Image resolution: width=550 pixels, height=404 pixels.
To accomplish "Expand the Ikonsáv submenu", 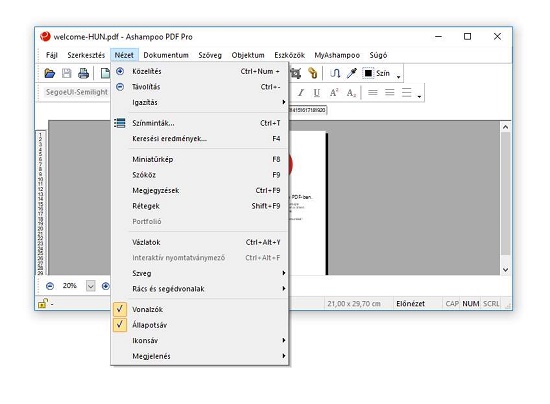I will (200, 341).
